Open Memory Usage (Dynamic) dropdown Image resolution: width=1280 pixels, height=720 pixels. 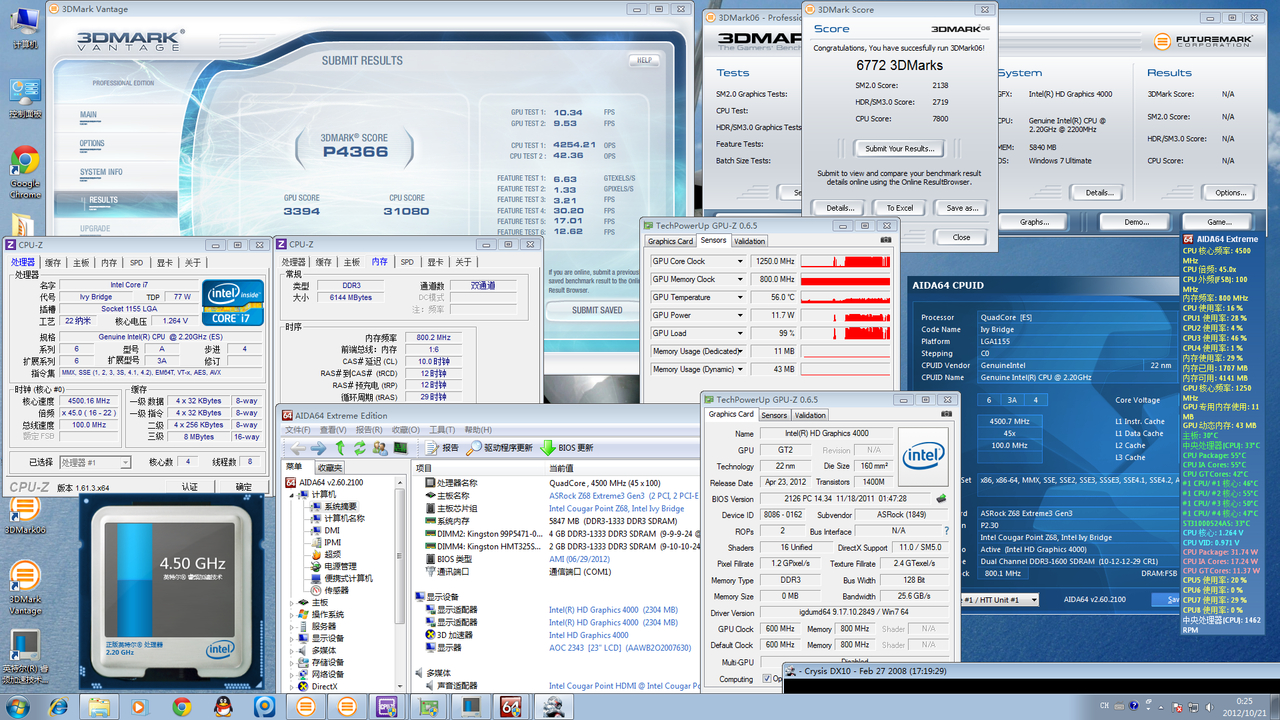click(x=740, y=370)
